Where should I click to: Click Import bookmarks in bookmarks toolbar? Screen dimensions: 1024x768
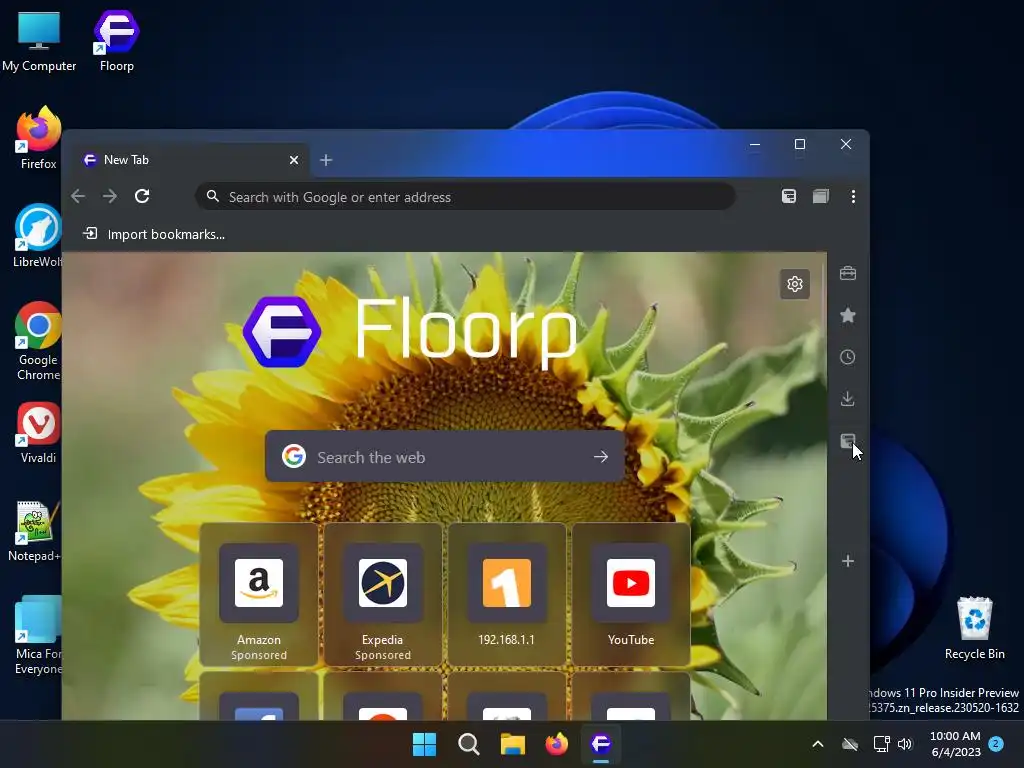154,234
